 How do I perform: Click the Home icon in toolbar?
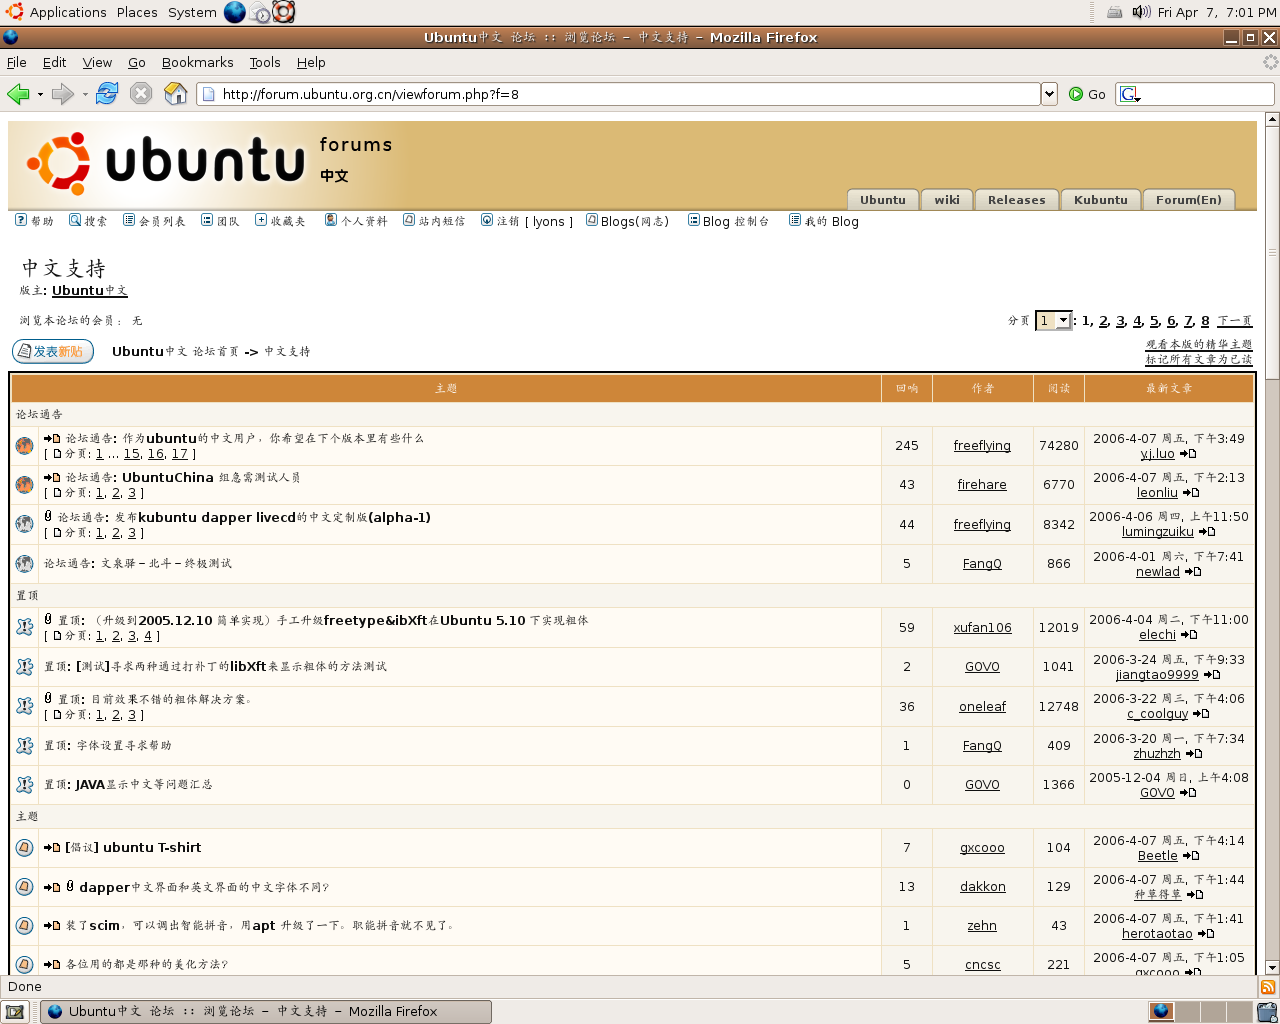175,94
